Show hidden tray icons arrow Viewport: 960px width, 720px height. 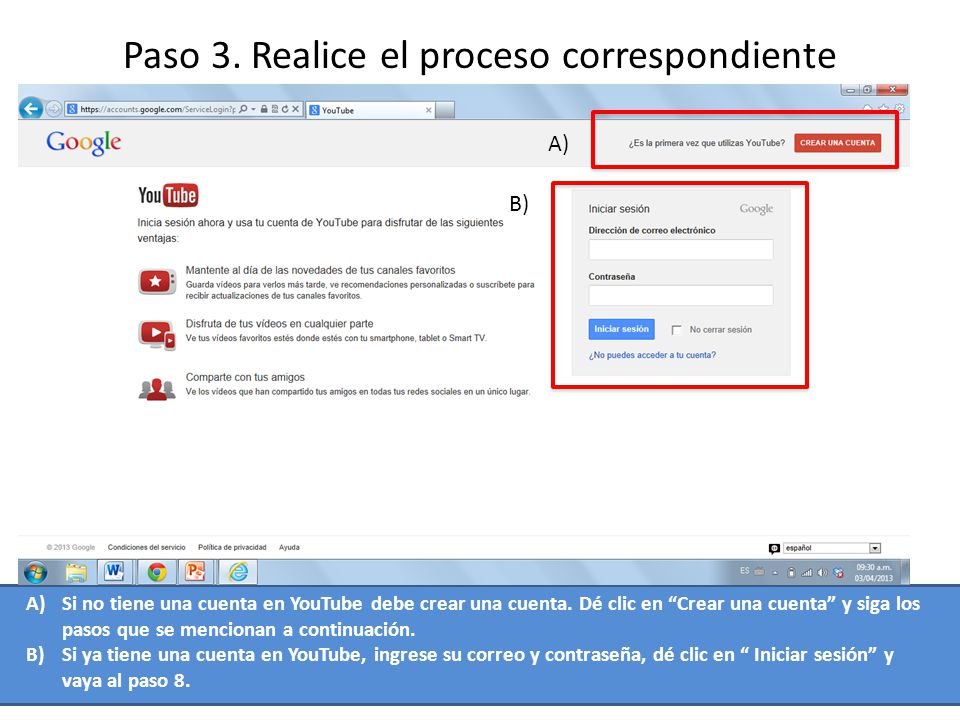point(775,572)
